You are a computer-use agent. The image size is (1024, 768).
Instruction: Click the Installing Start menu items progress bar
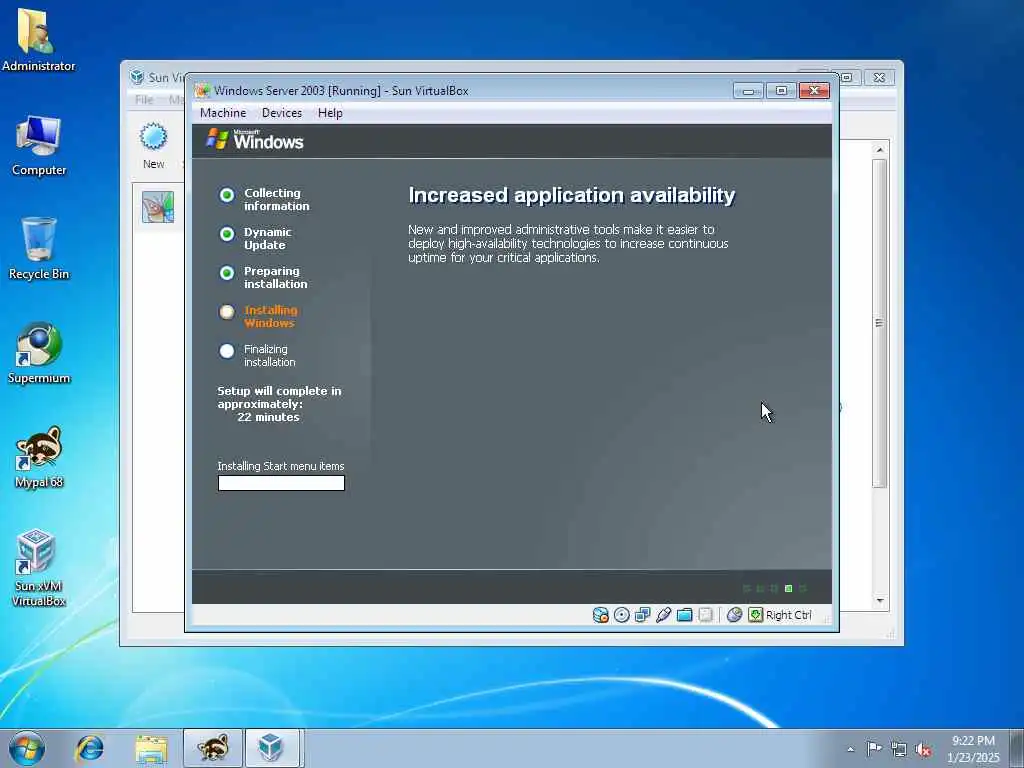click(x=281, y=483)
